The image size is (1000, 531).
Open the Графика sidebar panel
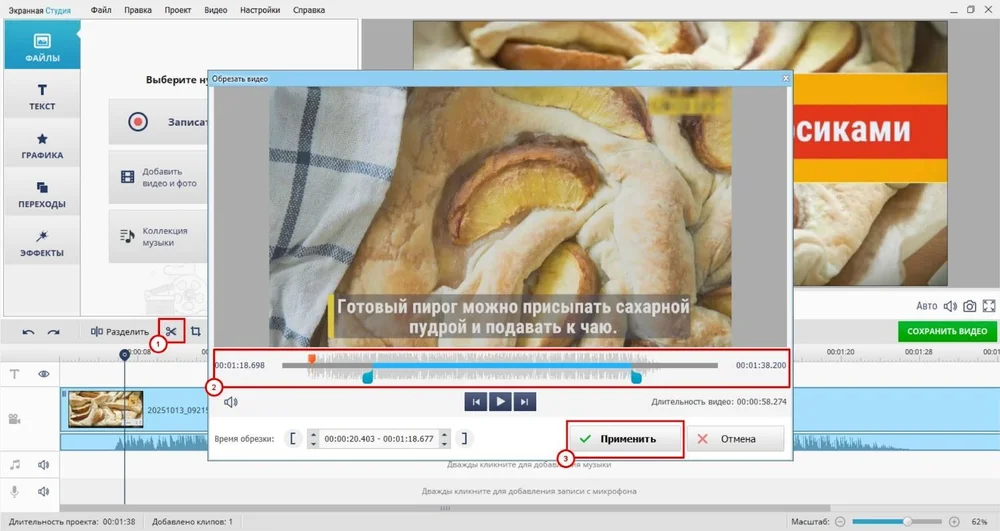(42, 145)
